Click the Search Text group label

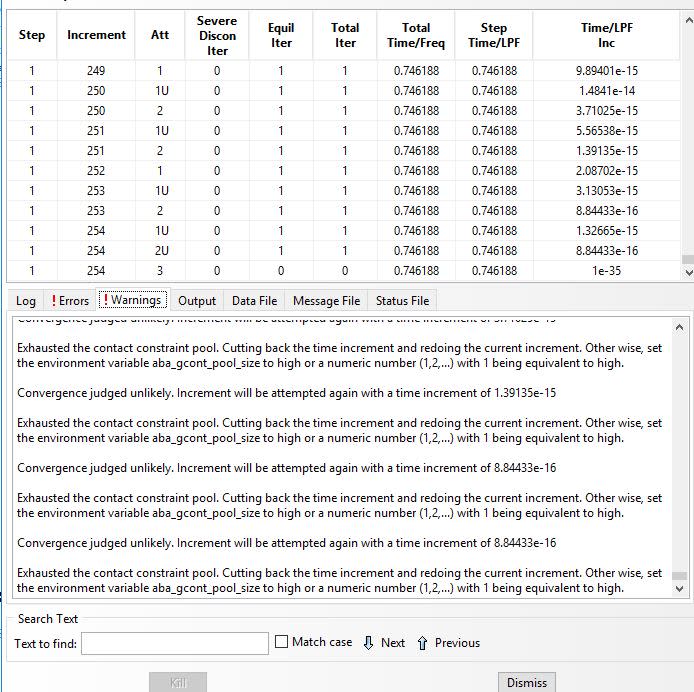tap(48, 619)
